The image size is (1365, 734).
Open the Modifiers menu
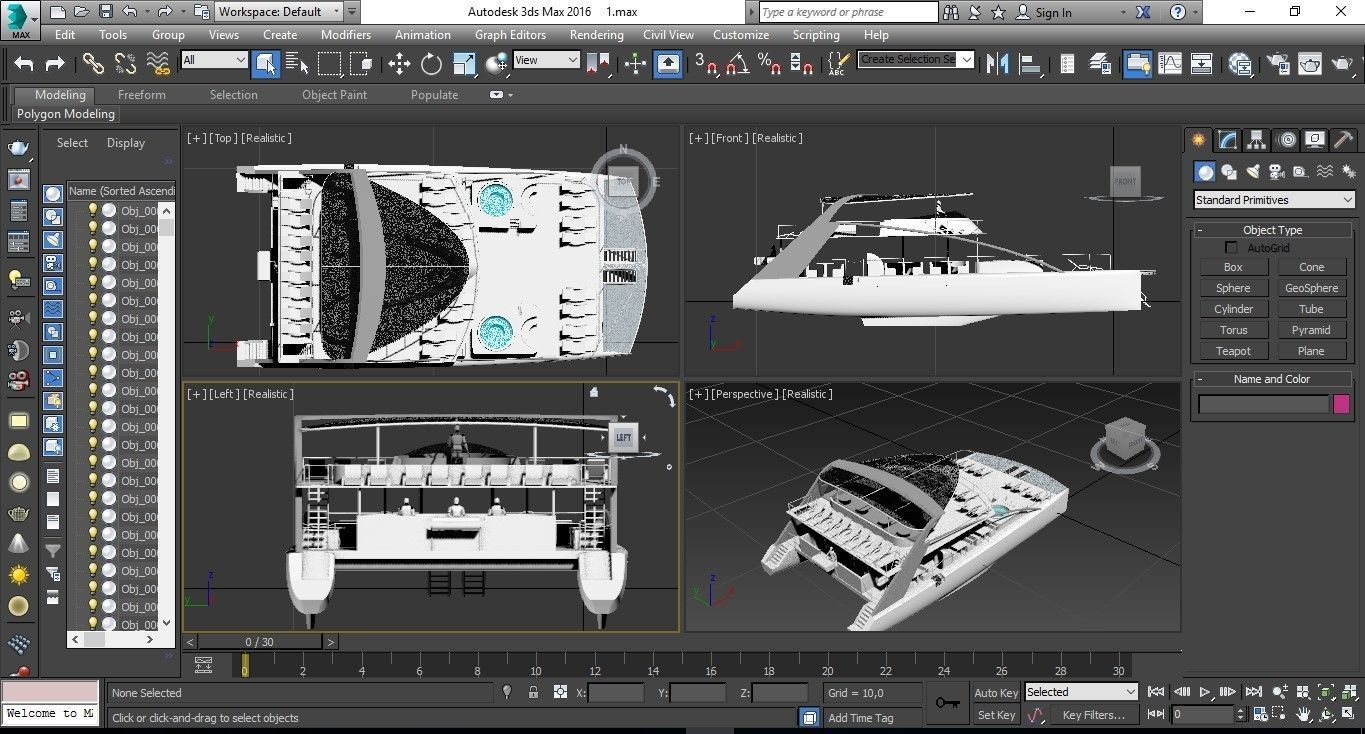pos(345,34)
